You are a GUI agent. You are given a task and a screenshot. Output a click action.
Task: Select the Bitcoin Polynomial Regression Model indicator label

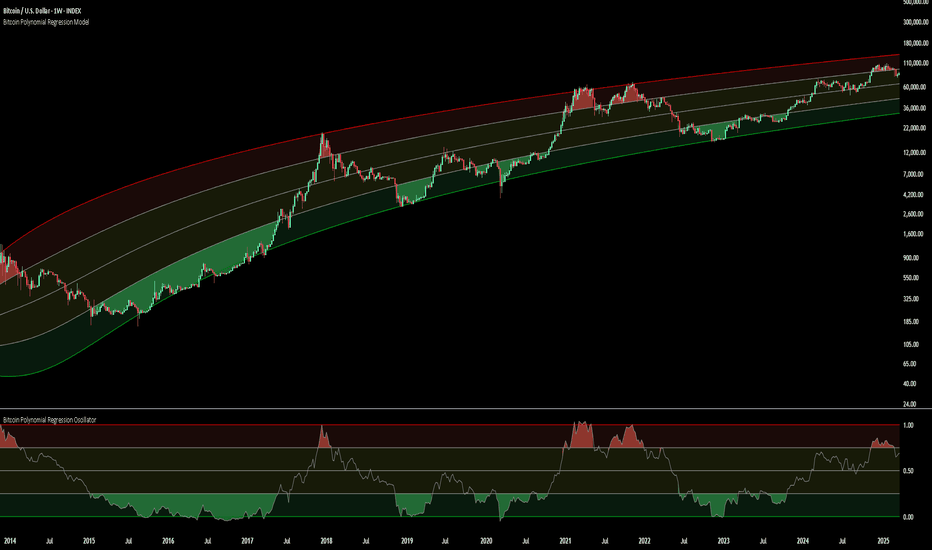click(x=46, y=22)
